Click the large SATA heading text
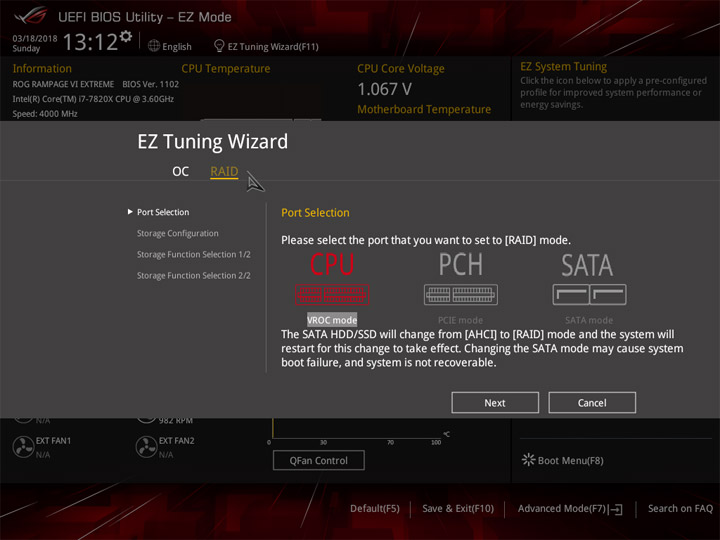Image resolution: width=720 pixels, height=540 pixels. pos(587,265)
